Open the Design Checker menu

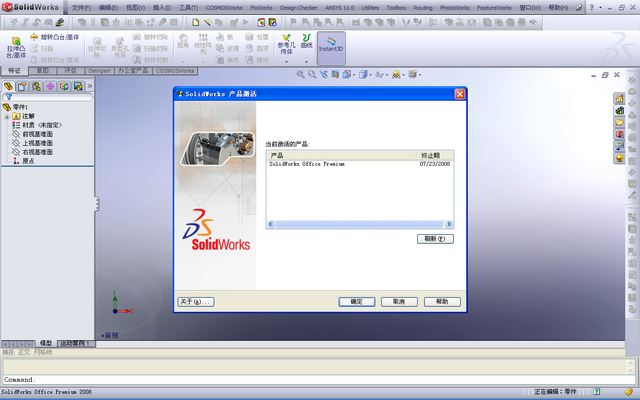click(298, 8)
